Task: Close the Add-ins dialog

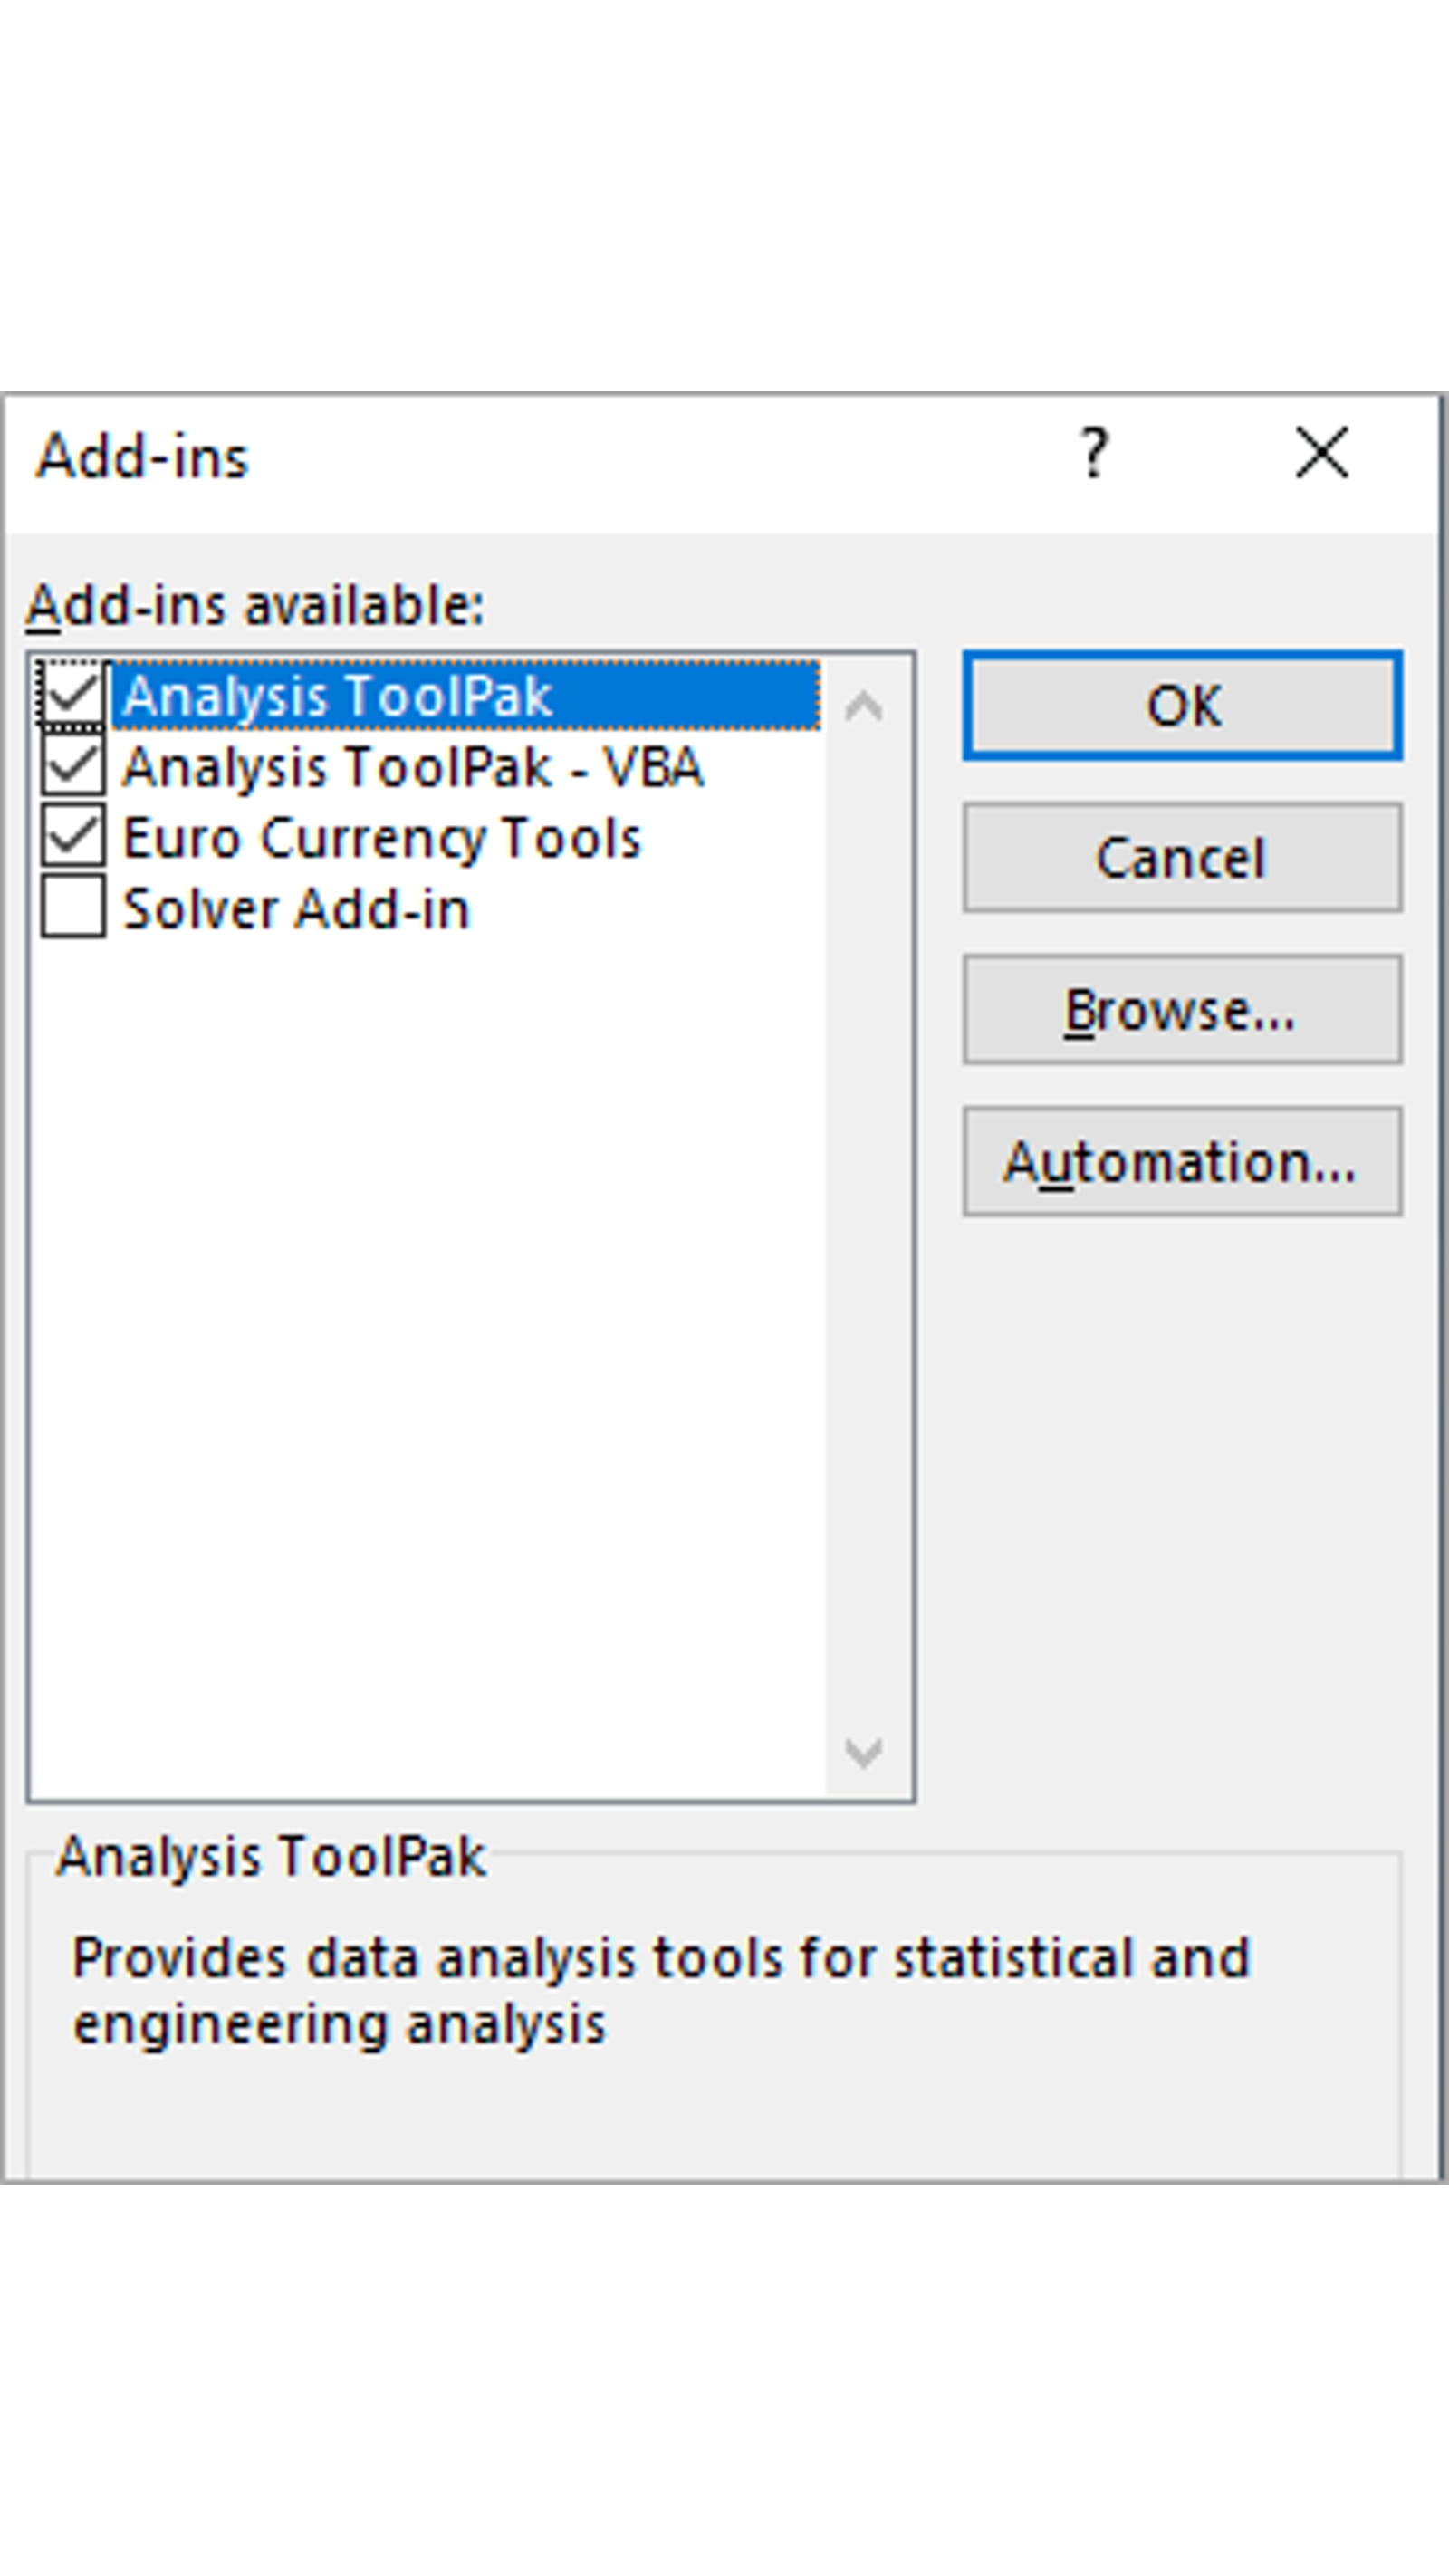Action: pos(1321,454)
